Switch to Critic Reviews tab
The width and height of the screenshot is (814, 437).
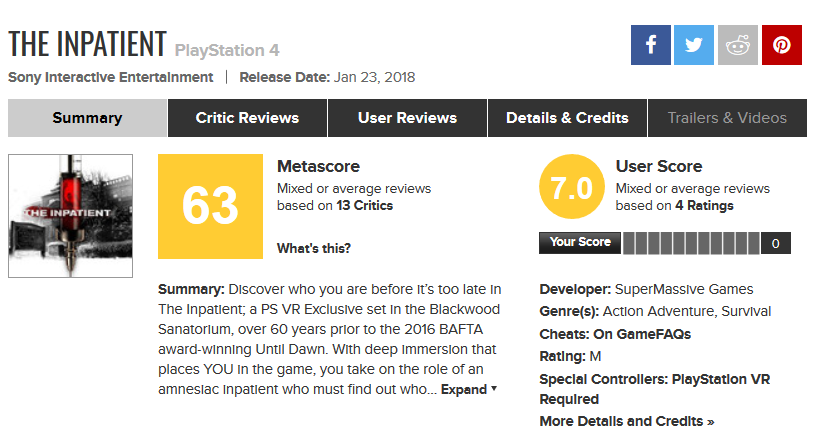[x=247, y=118]
